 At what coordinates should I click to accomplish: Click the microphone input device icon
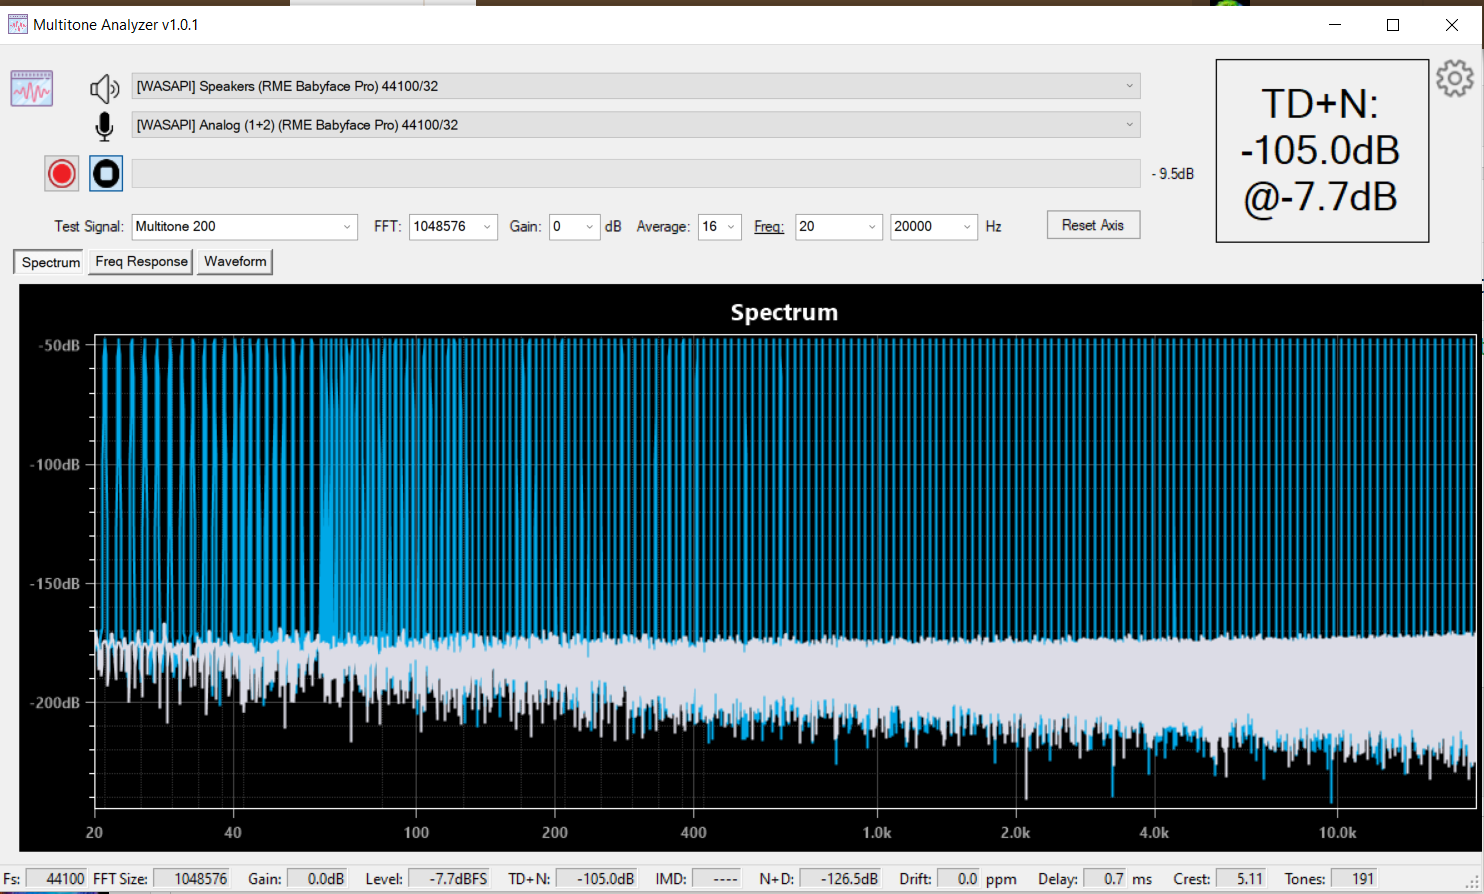pyautogui.click(x=104, y=126)
